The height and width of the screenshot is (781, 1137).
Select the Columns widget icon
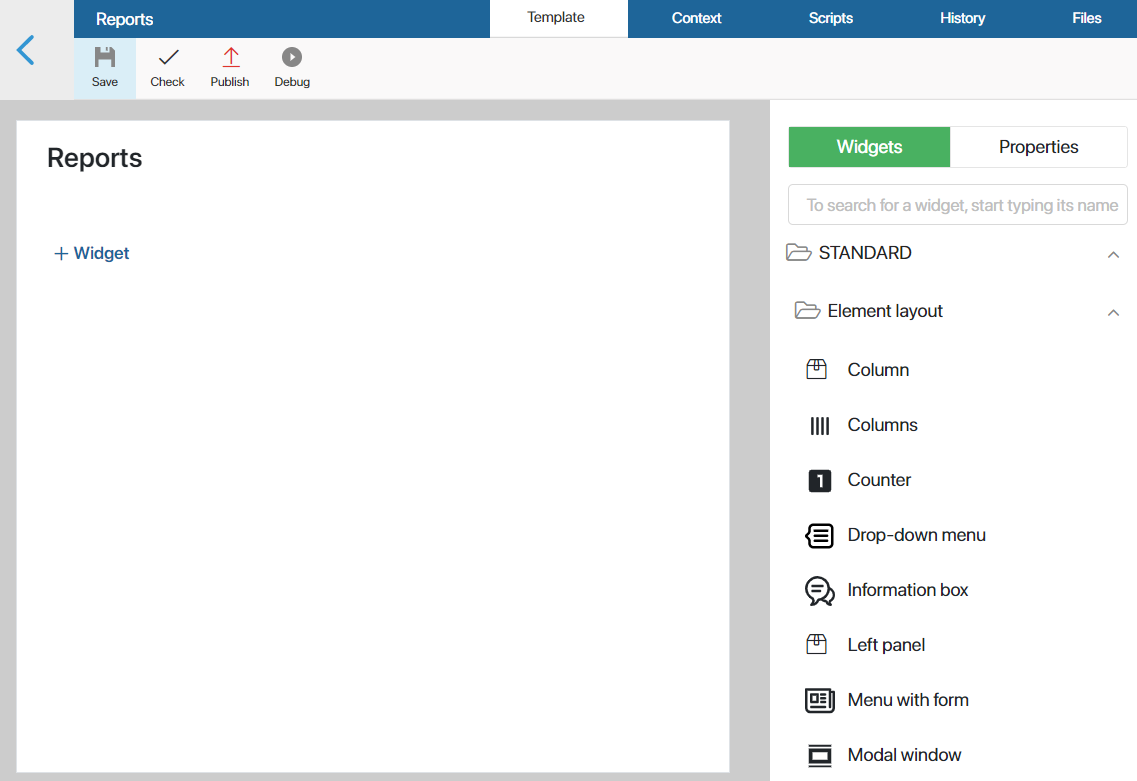(819, 425)
